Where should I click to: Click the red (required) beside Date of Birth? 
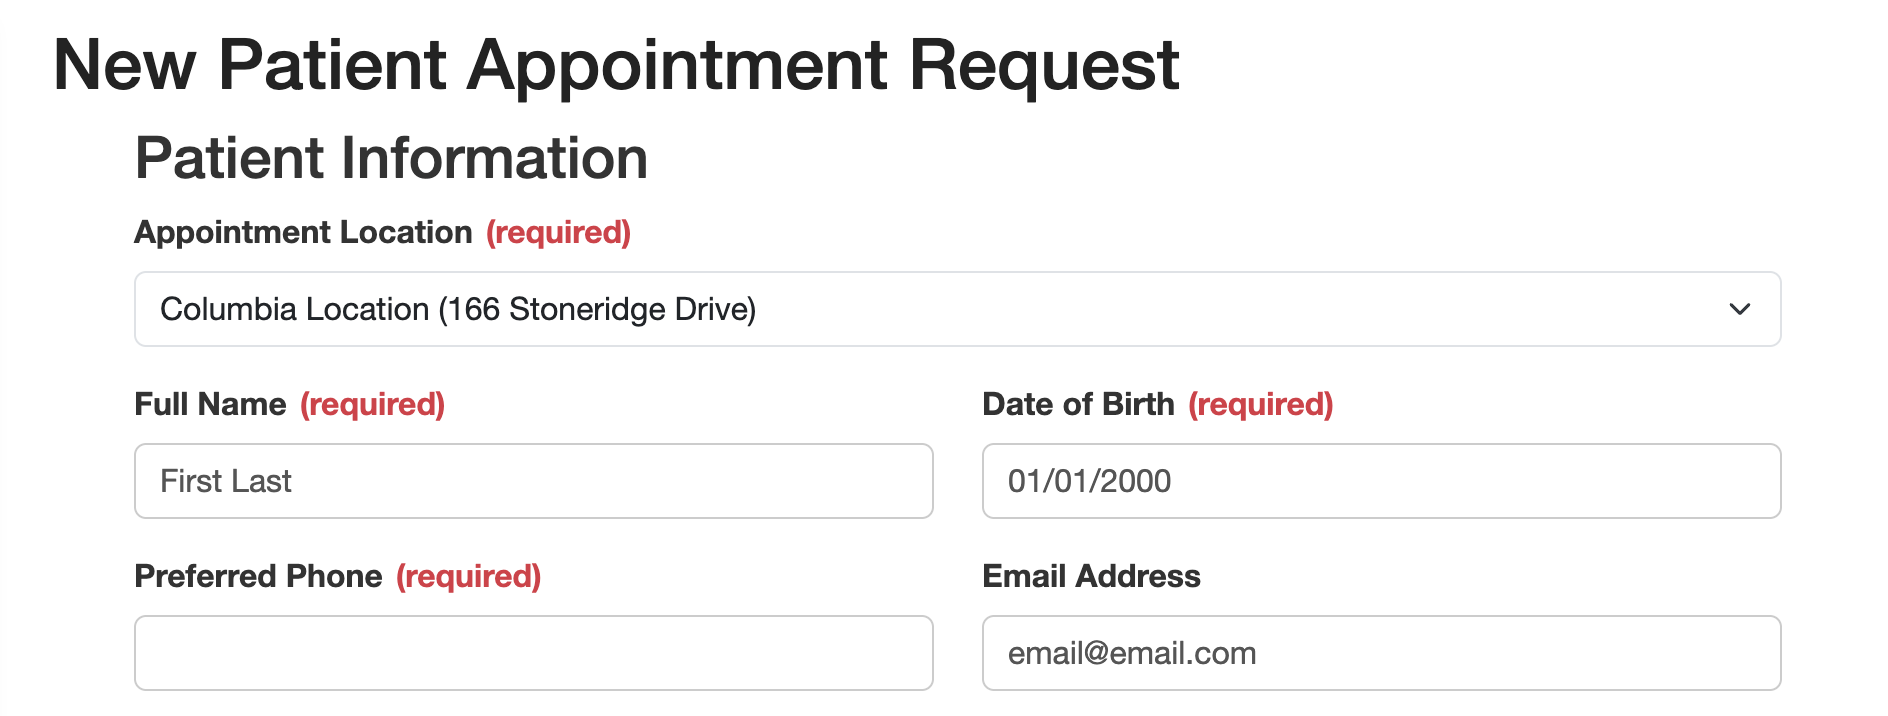1260,404
